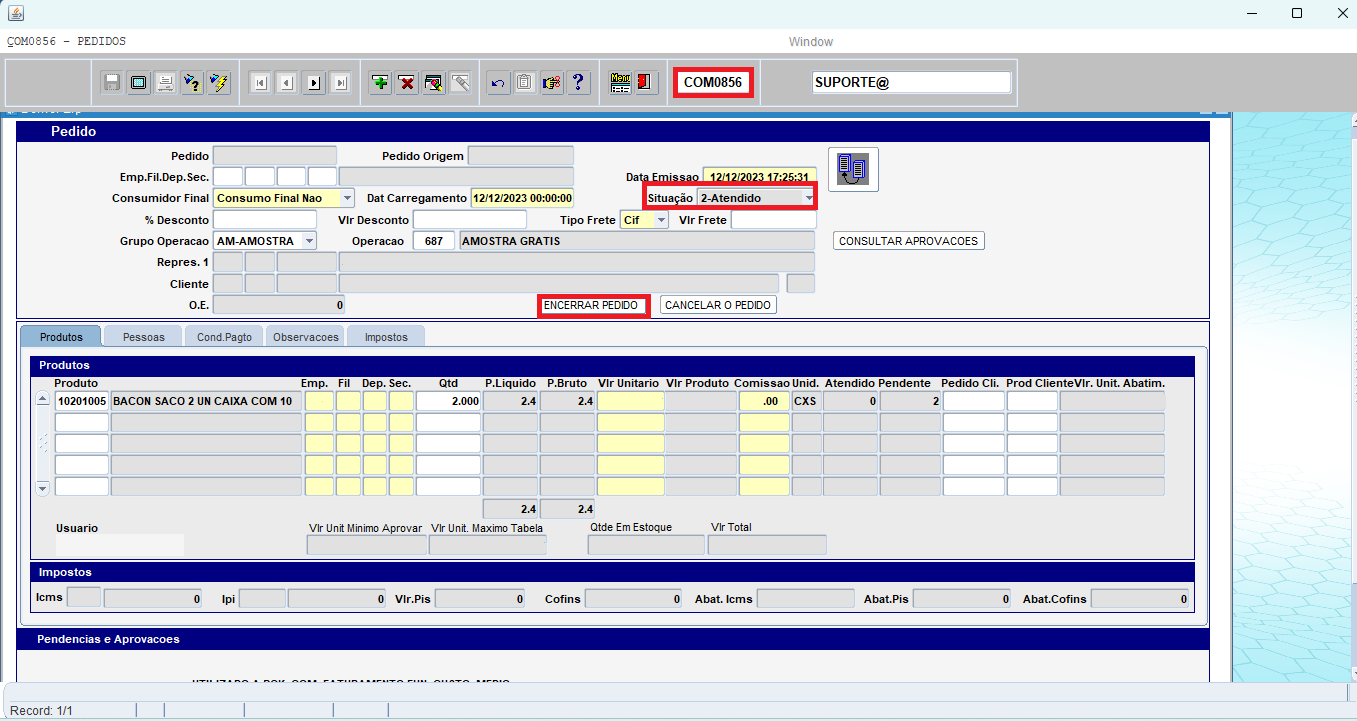Click the Vlr Unit Minimo Aprovar field
The image size is (1357, 721).
click(x=366, y=545)
